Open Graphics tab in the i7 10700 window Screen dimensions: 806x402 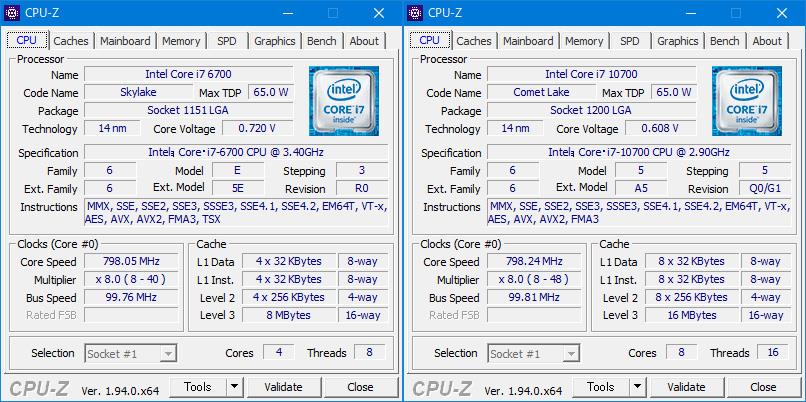(677, 41)
